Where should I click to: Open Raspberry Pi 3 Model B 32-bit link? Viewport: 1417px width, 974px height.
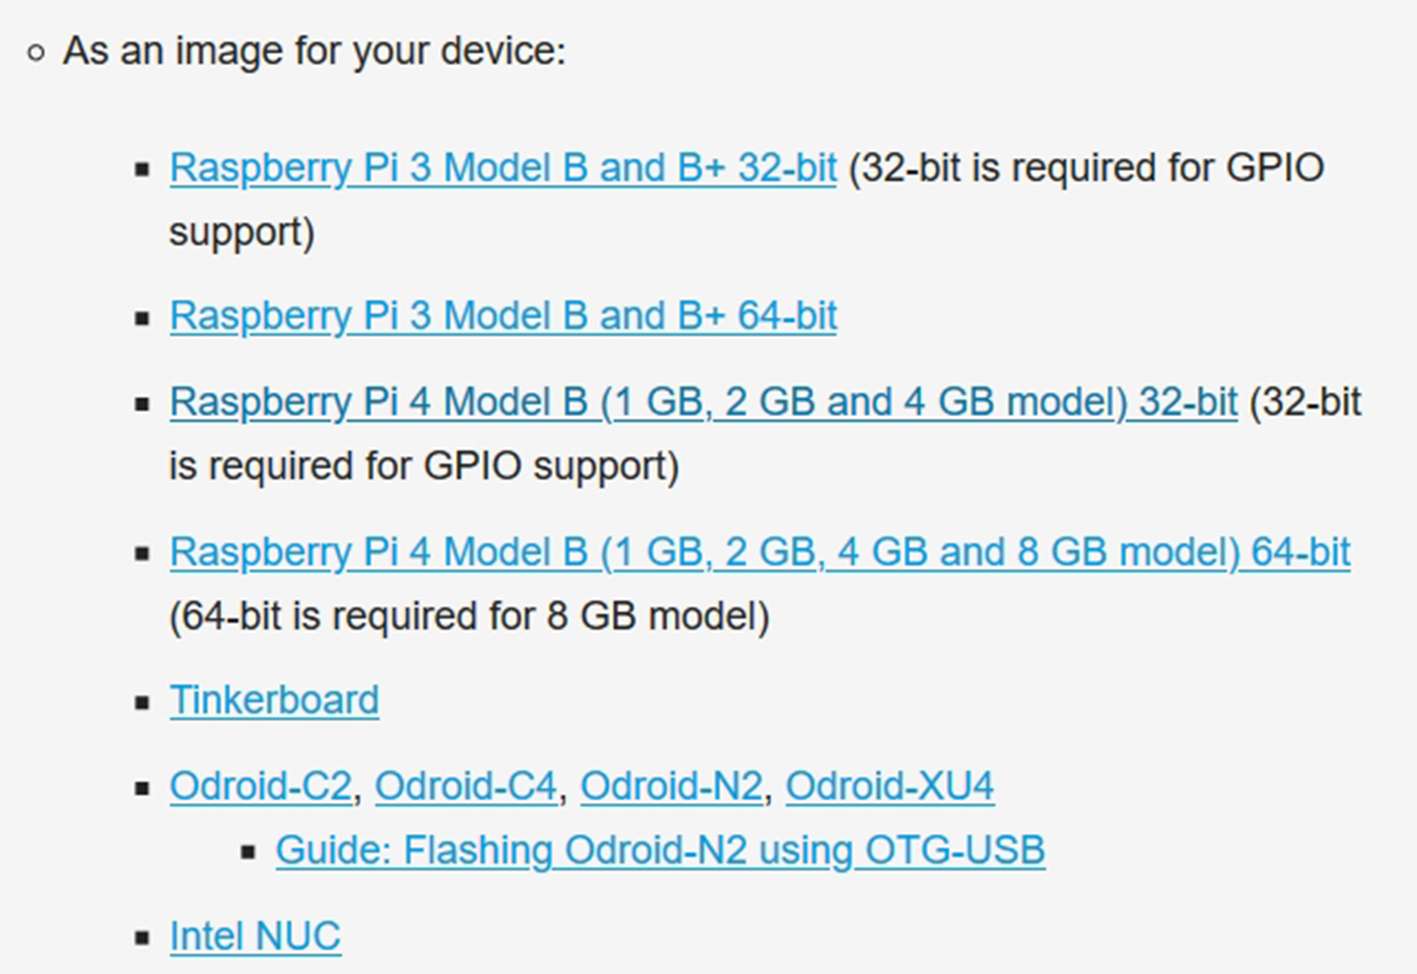click(502, 168)
